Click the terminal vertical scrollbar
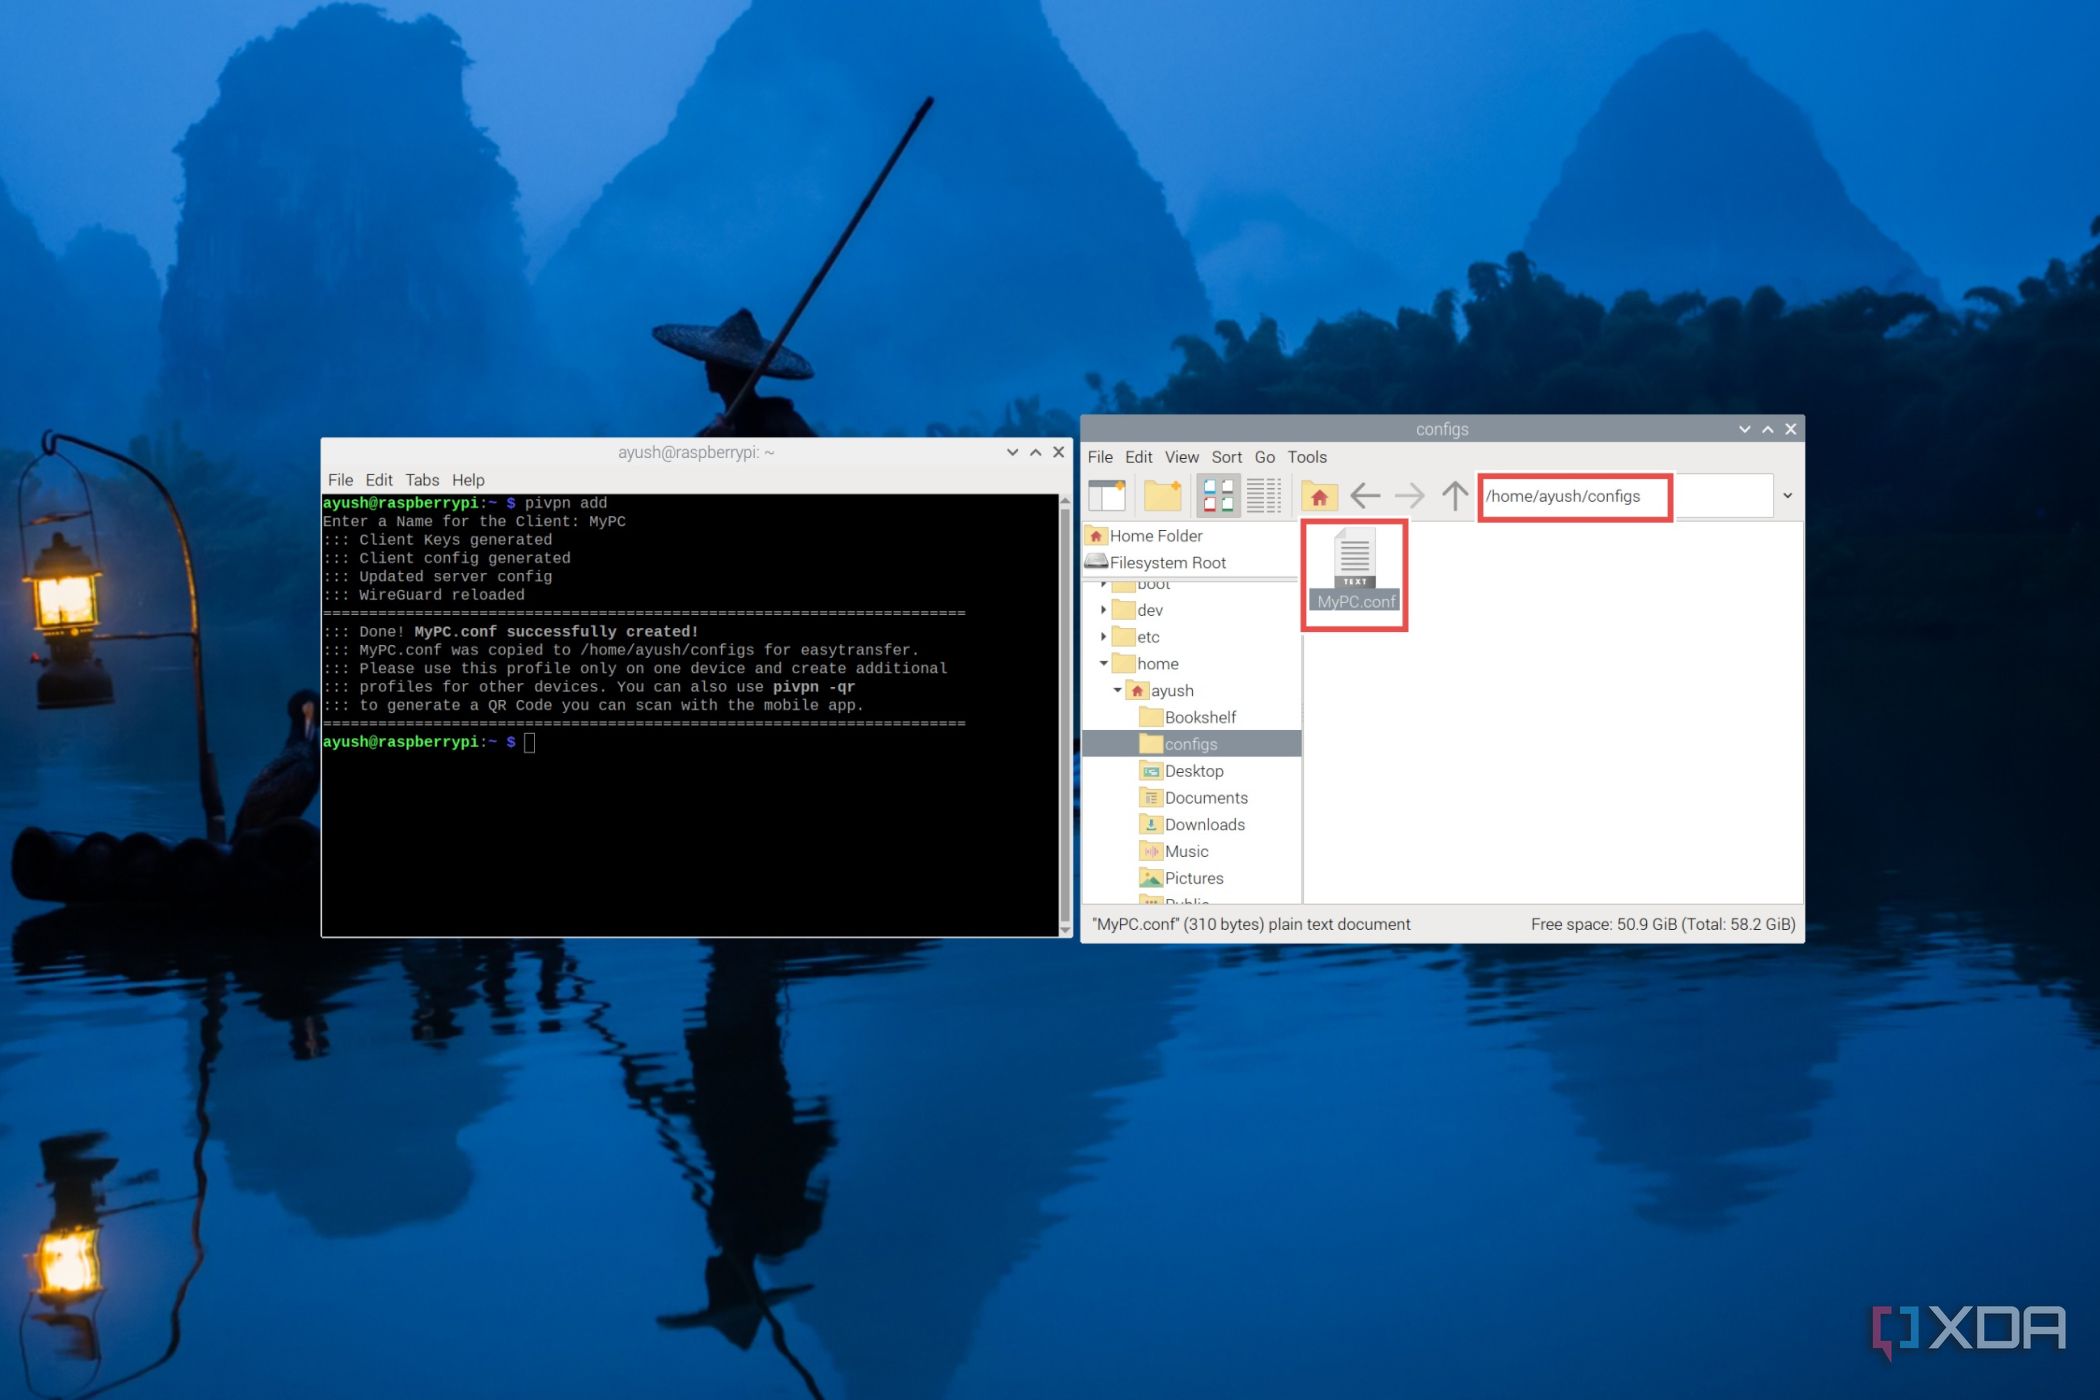The width and height of the screenshot is (2100, 1400). (1065, 715)
